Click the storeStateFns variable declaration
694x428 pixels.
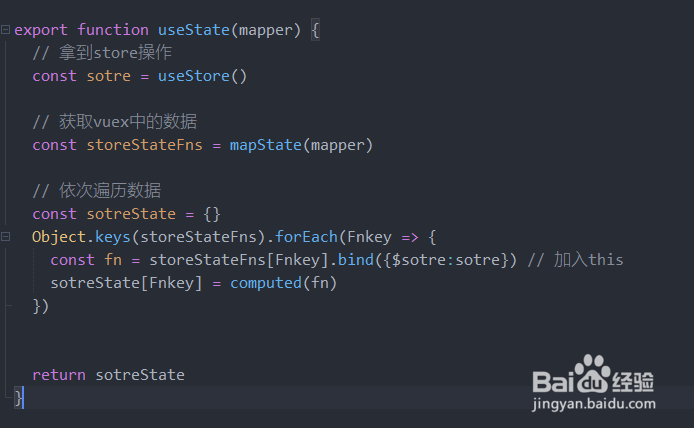click(145, 145)
